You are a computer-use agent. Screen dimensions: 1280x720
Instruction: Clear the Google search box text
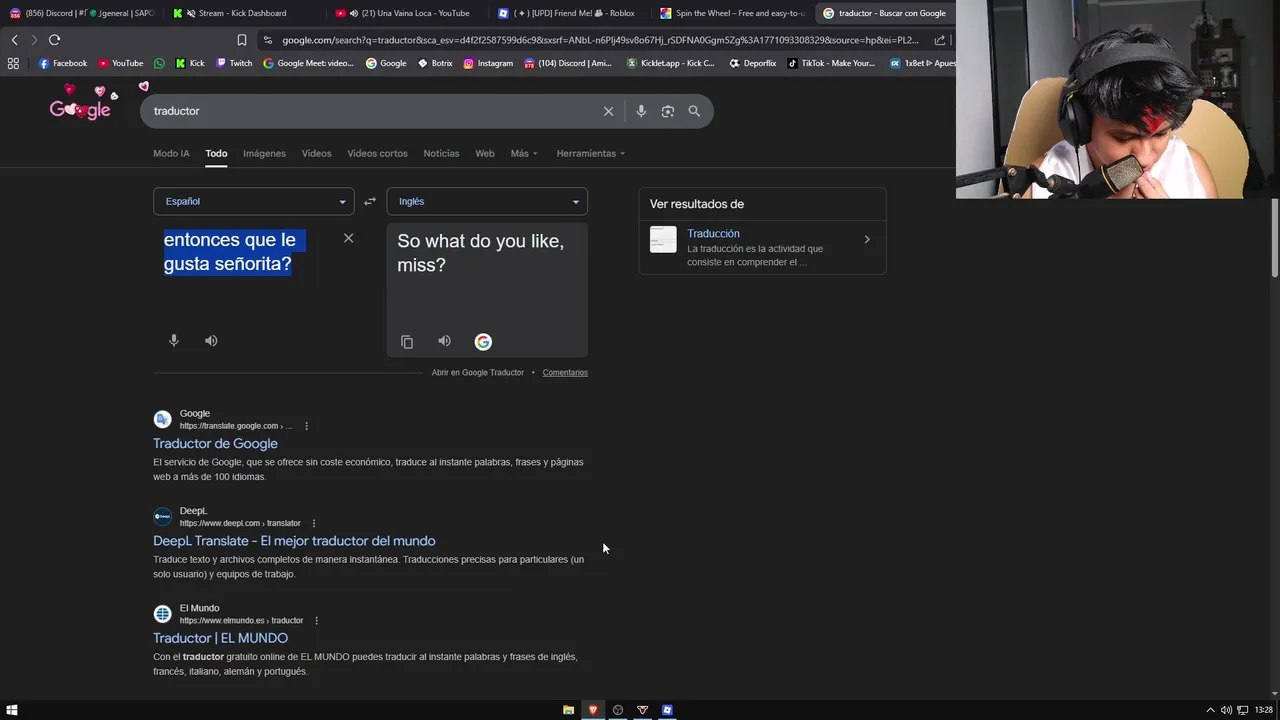608,111
